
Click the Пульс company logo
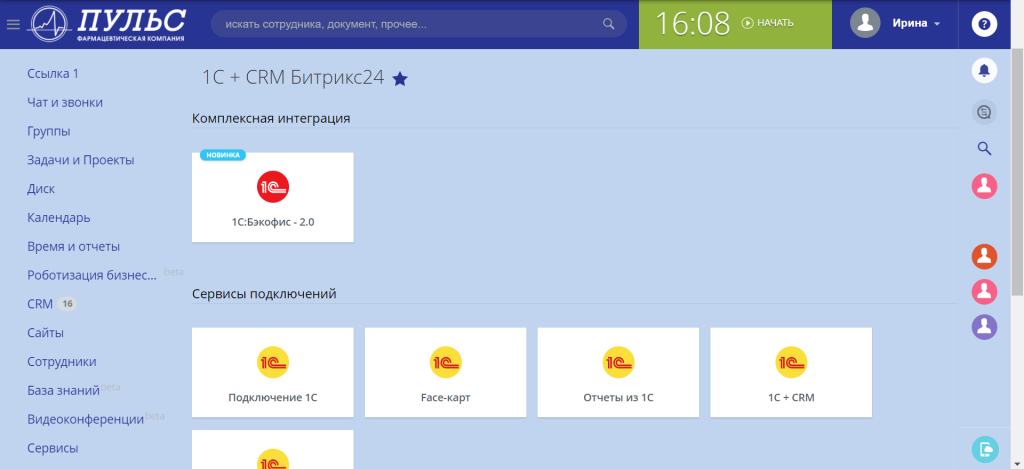108,24
